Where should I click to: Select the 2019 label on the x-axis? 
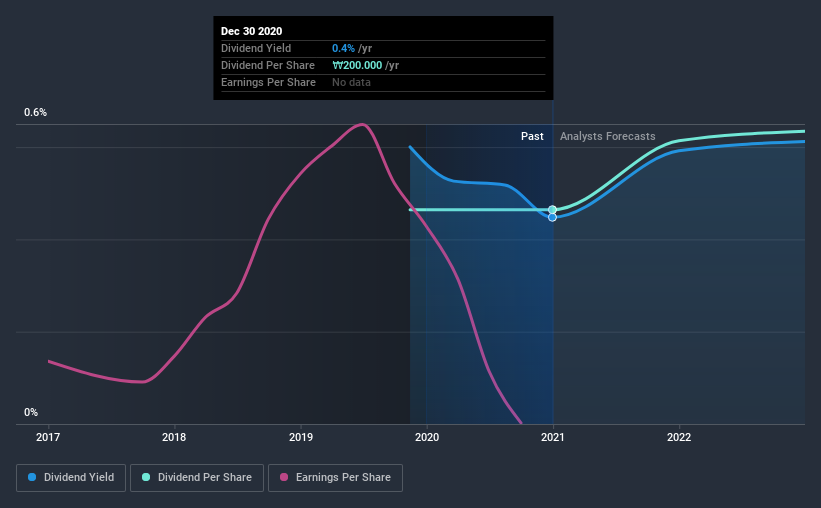(301, 437)
